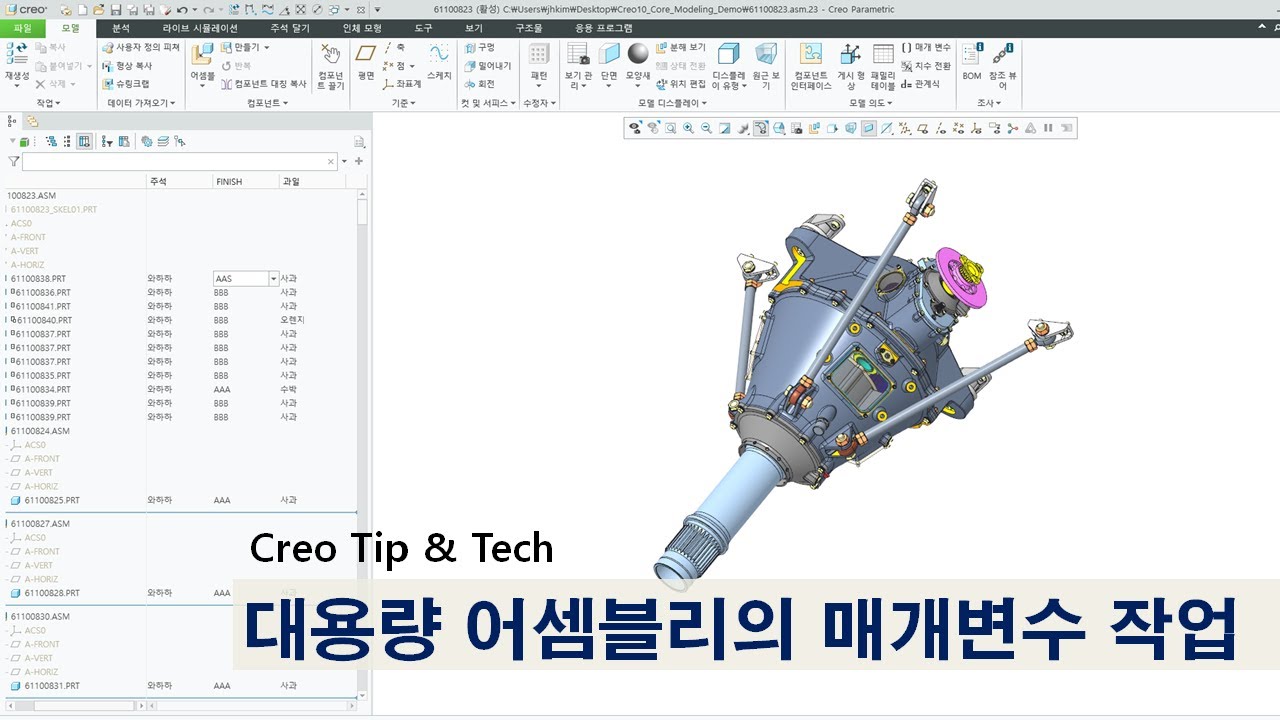Switch to the 분석 analysis tab
The height and width of the screenshot is (720, 1280).
coord(121,28)
